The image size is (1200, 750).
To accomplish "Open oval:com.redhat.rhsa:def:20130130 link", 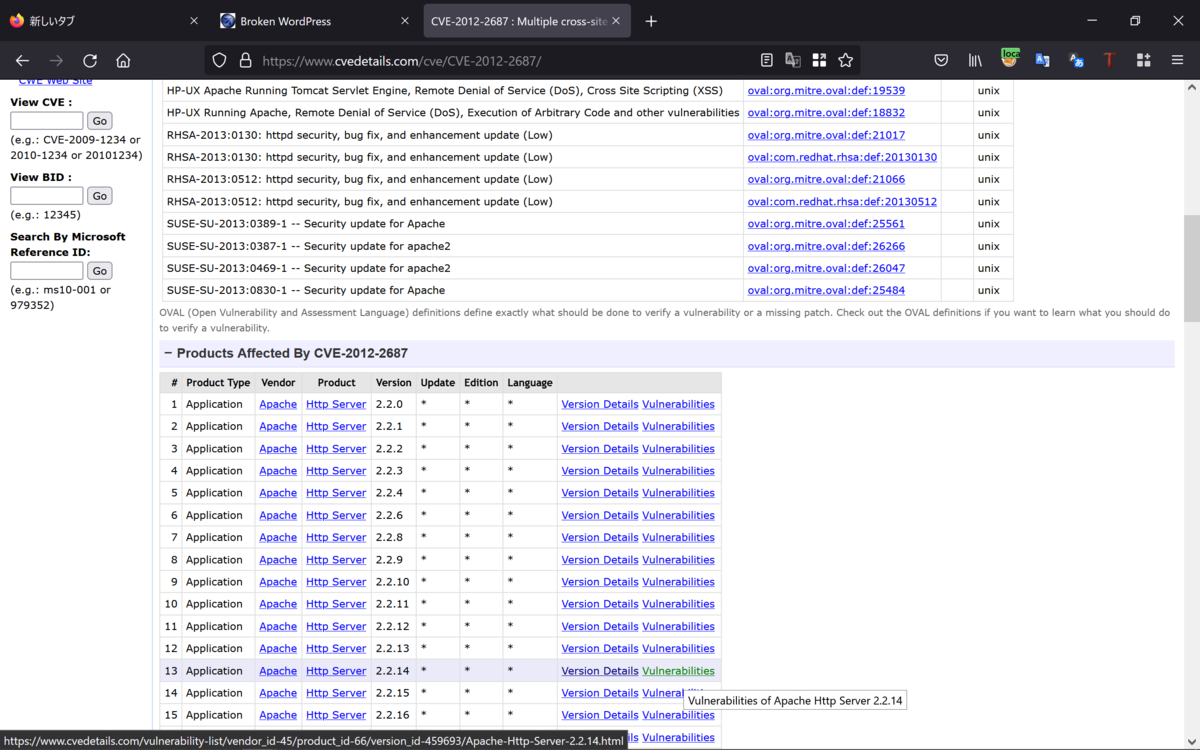I will tap(842, 157).
